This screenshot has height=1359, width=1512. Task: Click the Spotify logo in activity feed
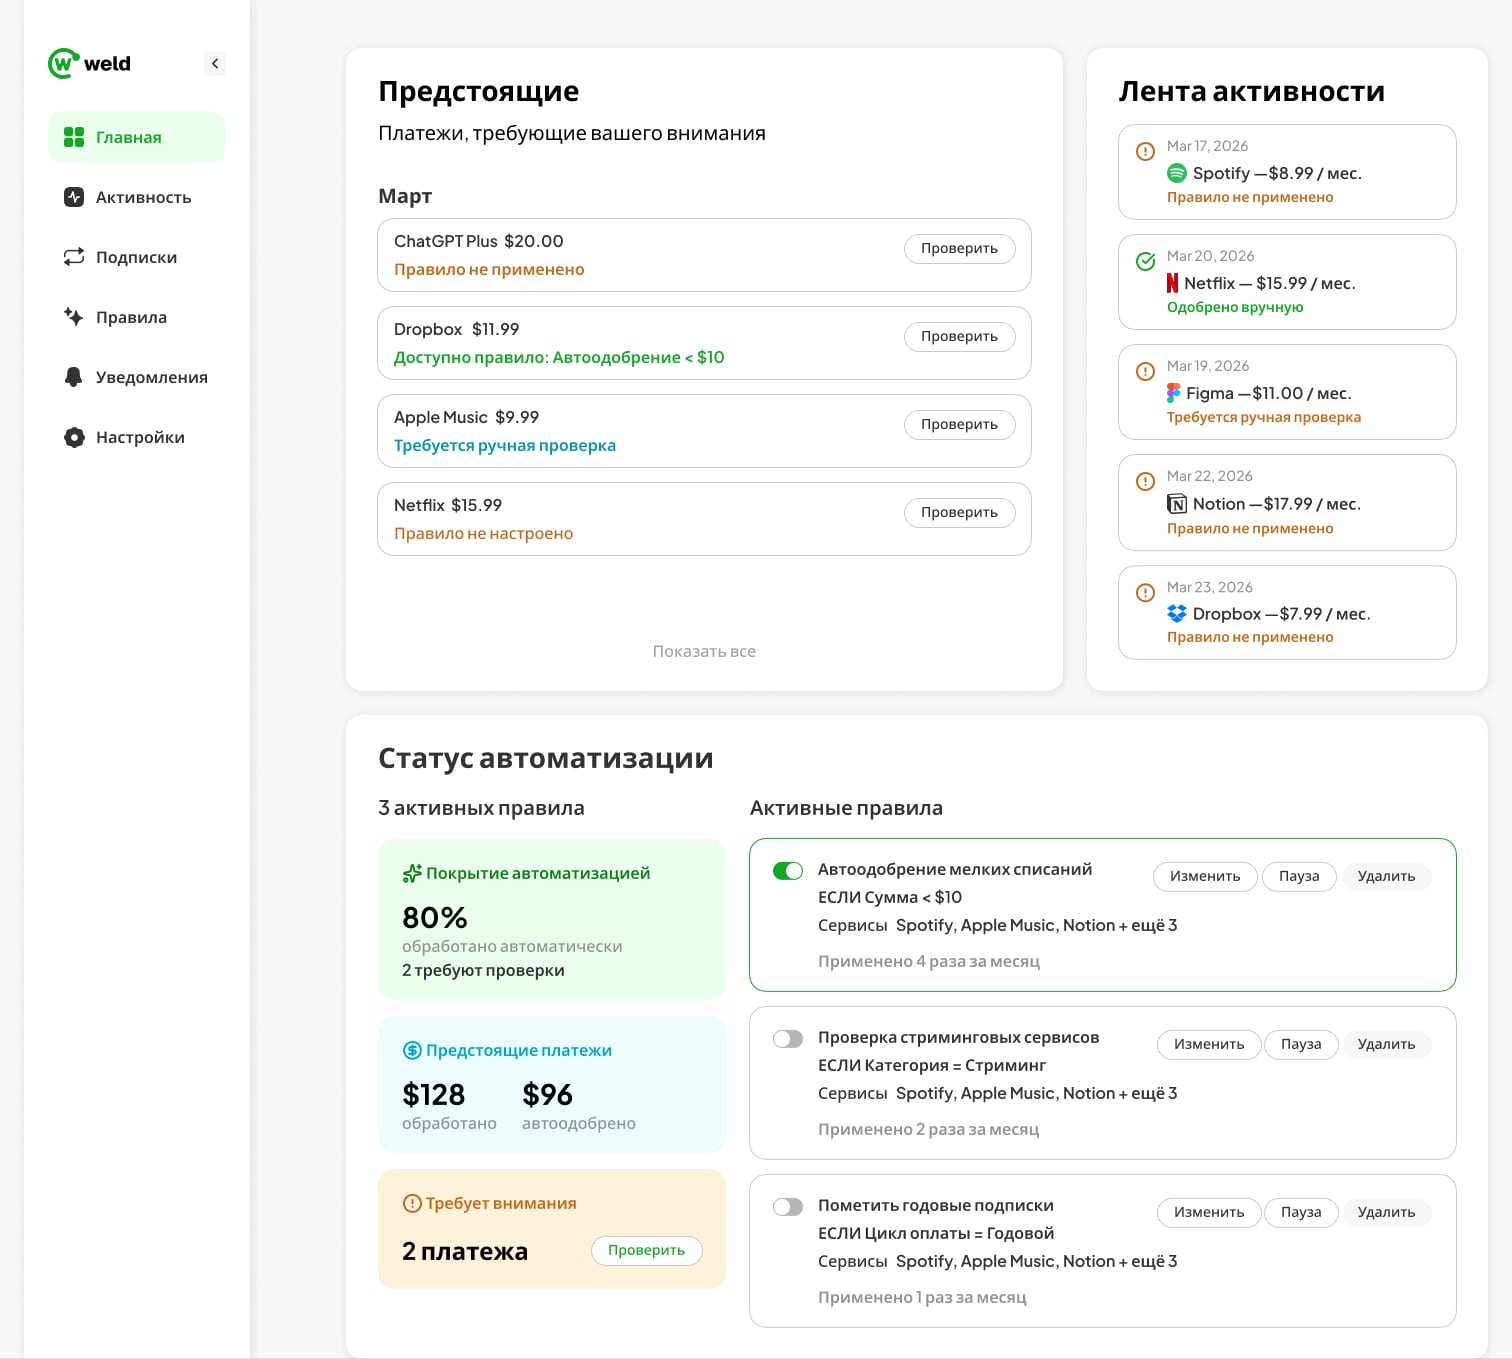(1177, 173)
